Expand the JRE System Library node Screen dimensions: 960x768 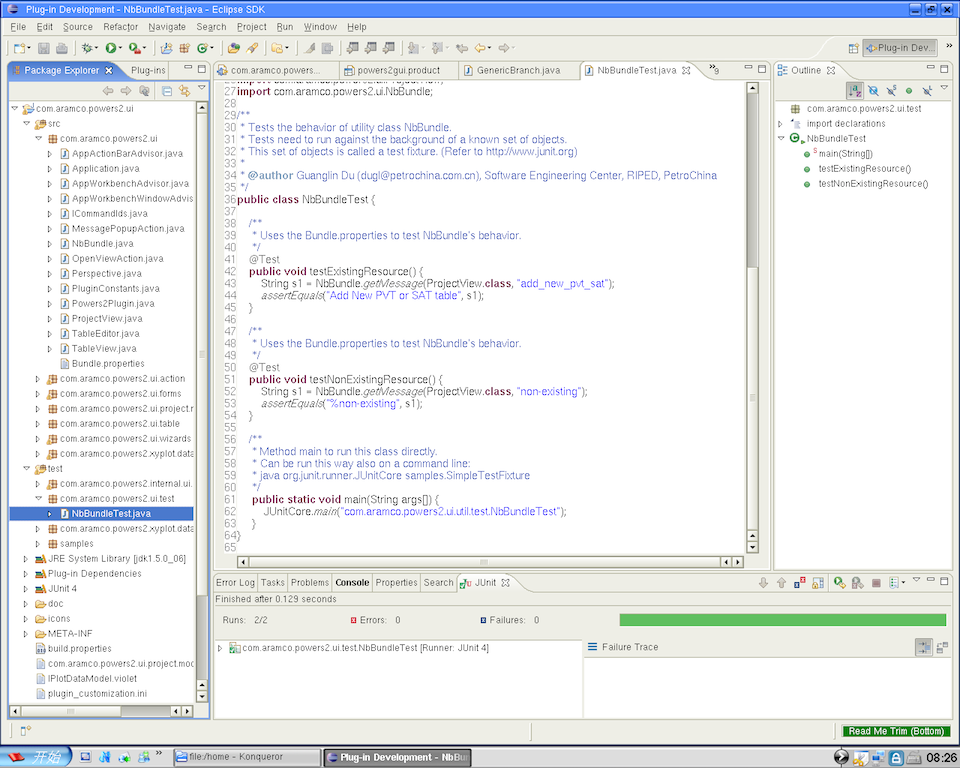(27, 559)
